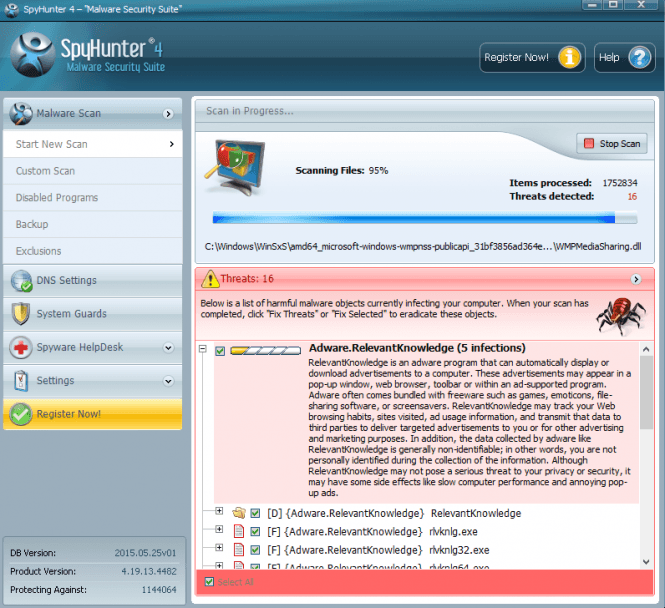Expand the Settings dropdown arrow
Image resolution: width=665 pixels, height=608 pixels.
pyautogui.click(x=168, y=381)
